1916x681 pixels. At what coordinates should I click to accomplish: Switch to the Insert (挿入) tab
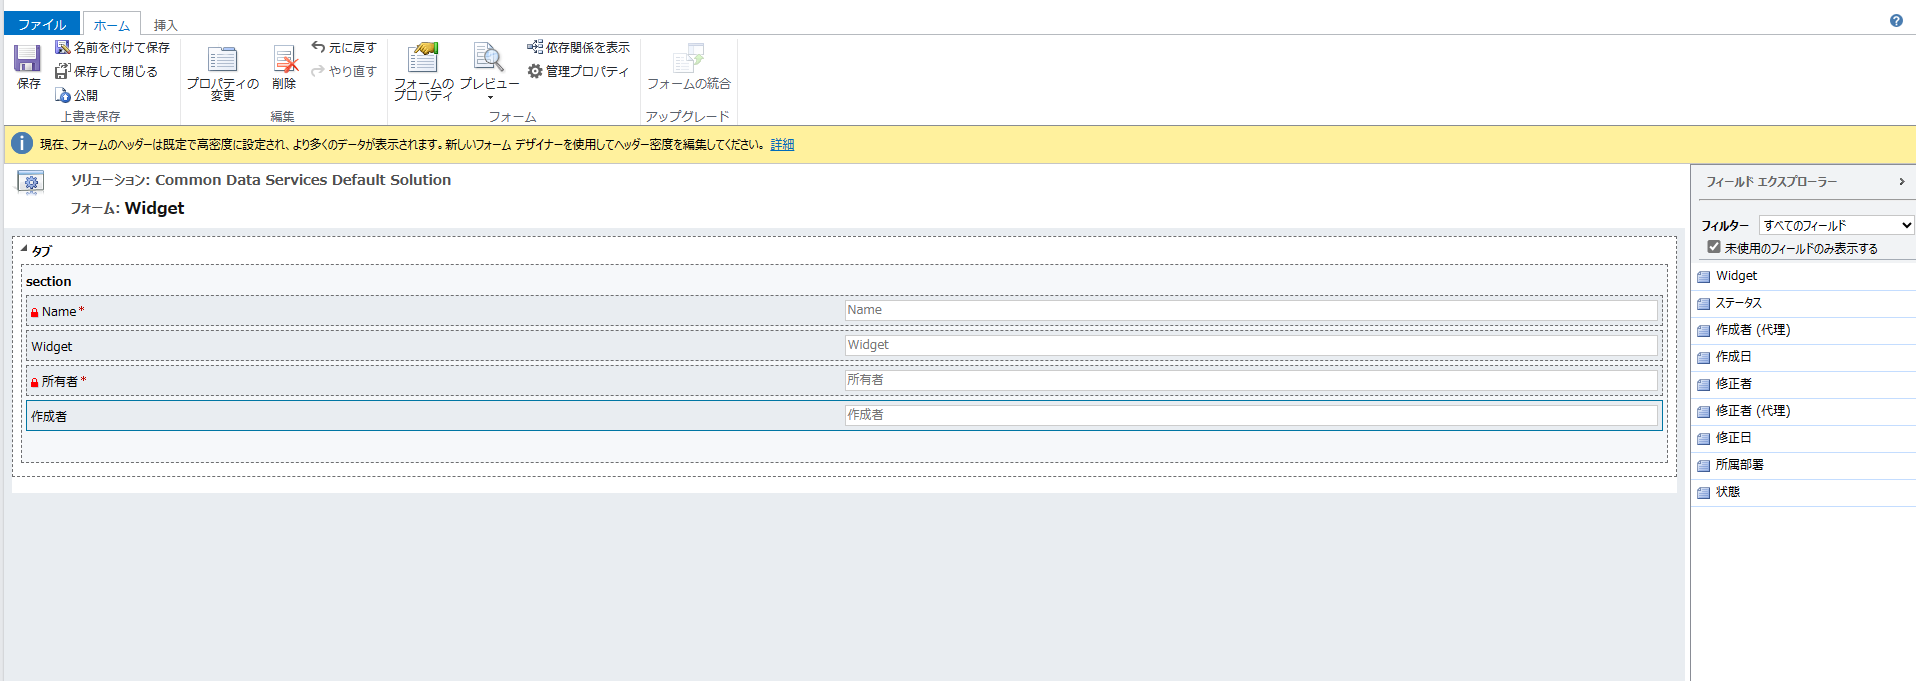pyautogui.click(x=165, y=25)
